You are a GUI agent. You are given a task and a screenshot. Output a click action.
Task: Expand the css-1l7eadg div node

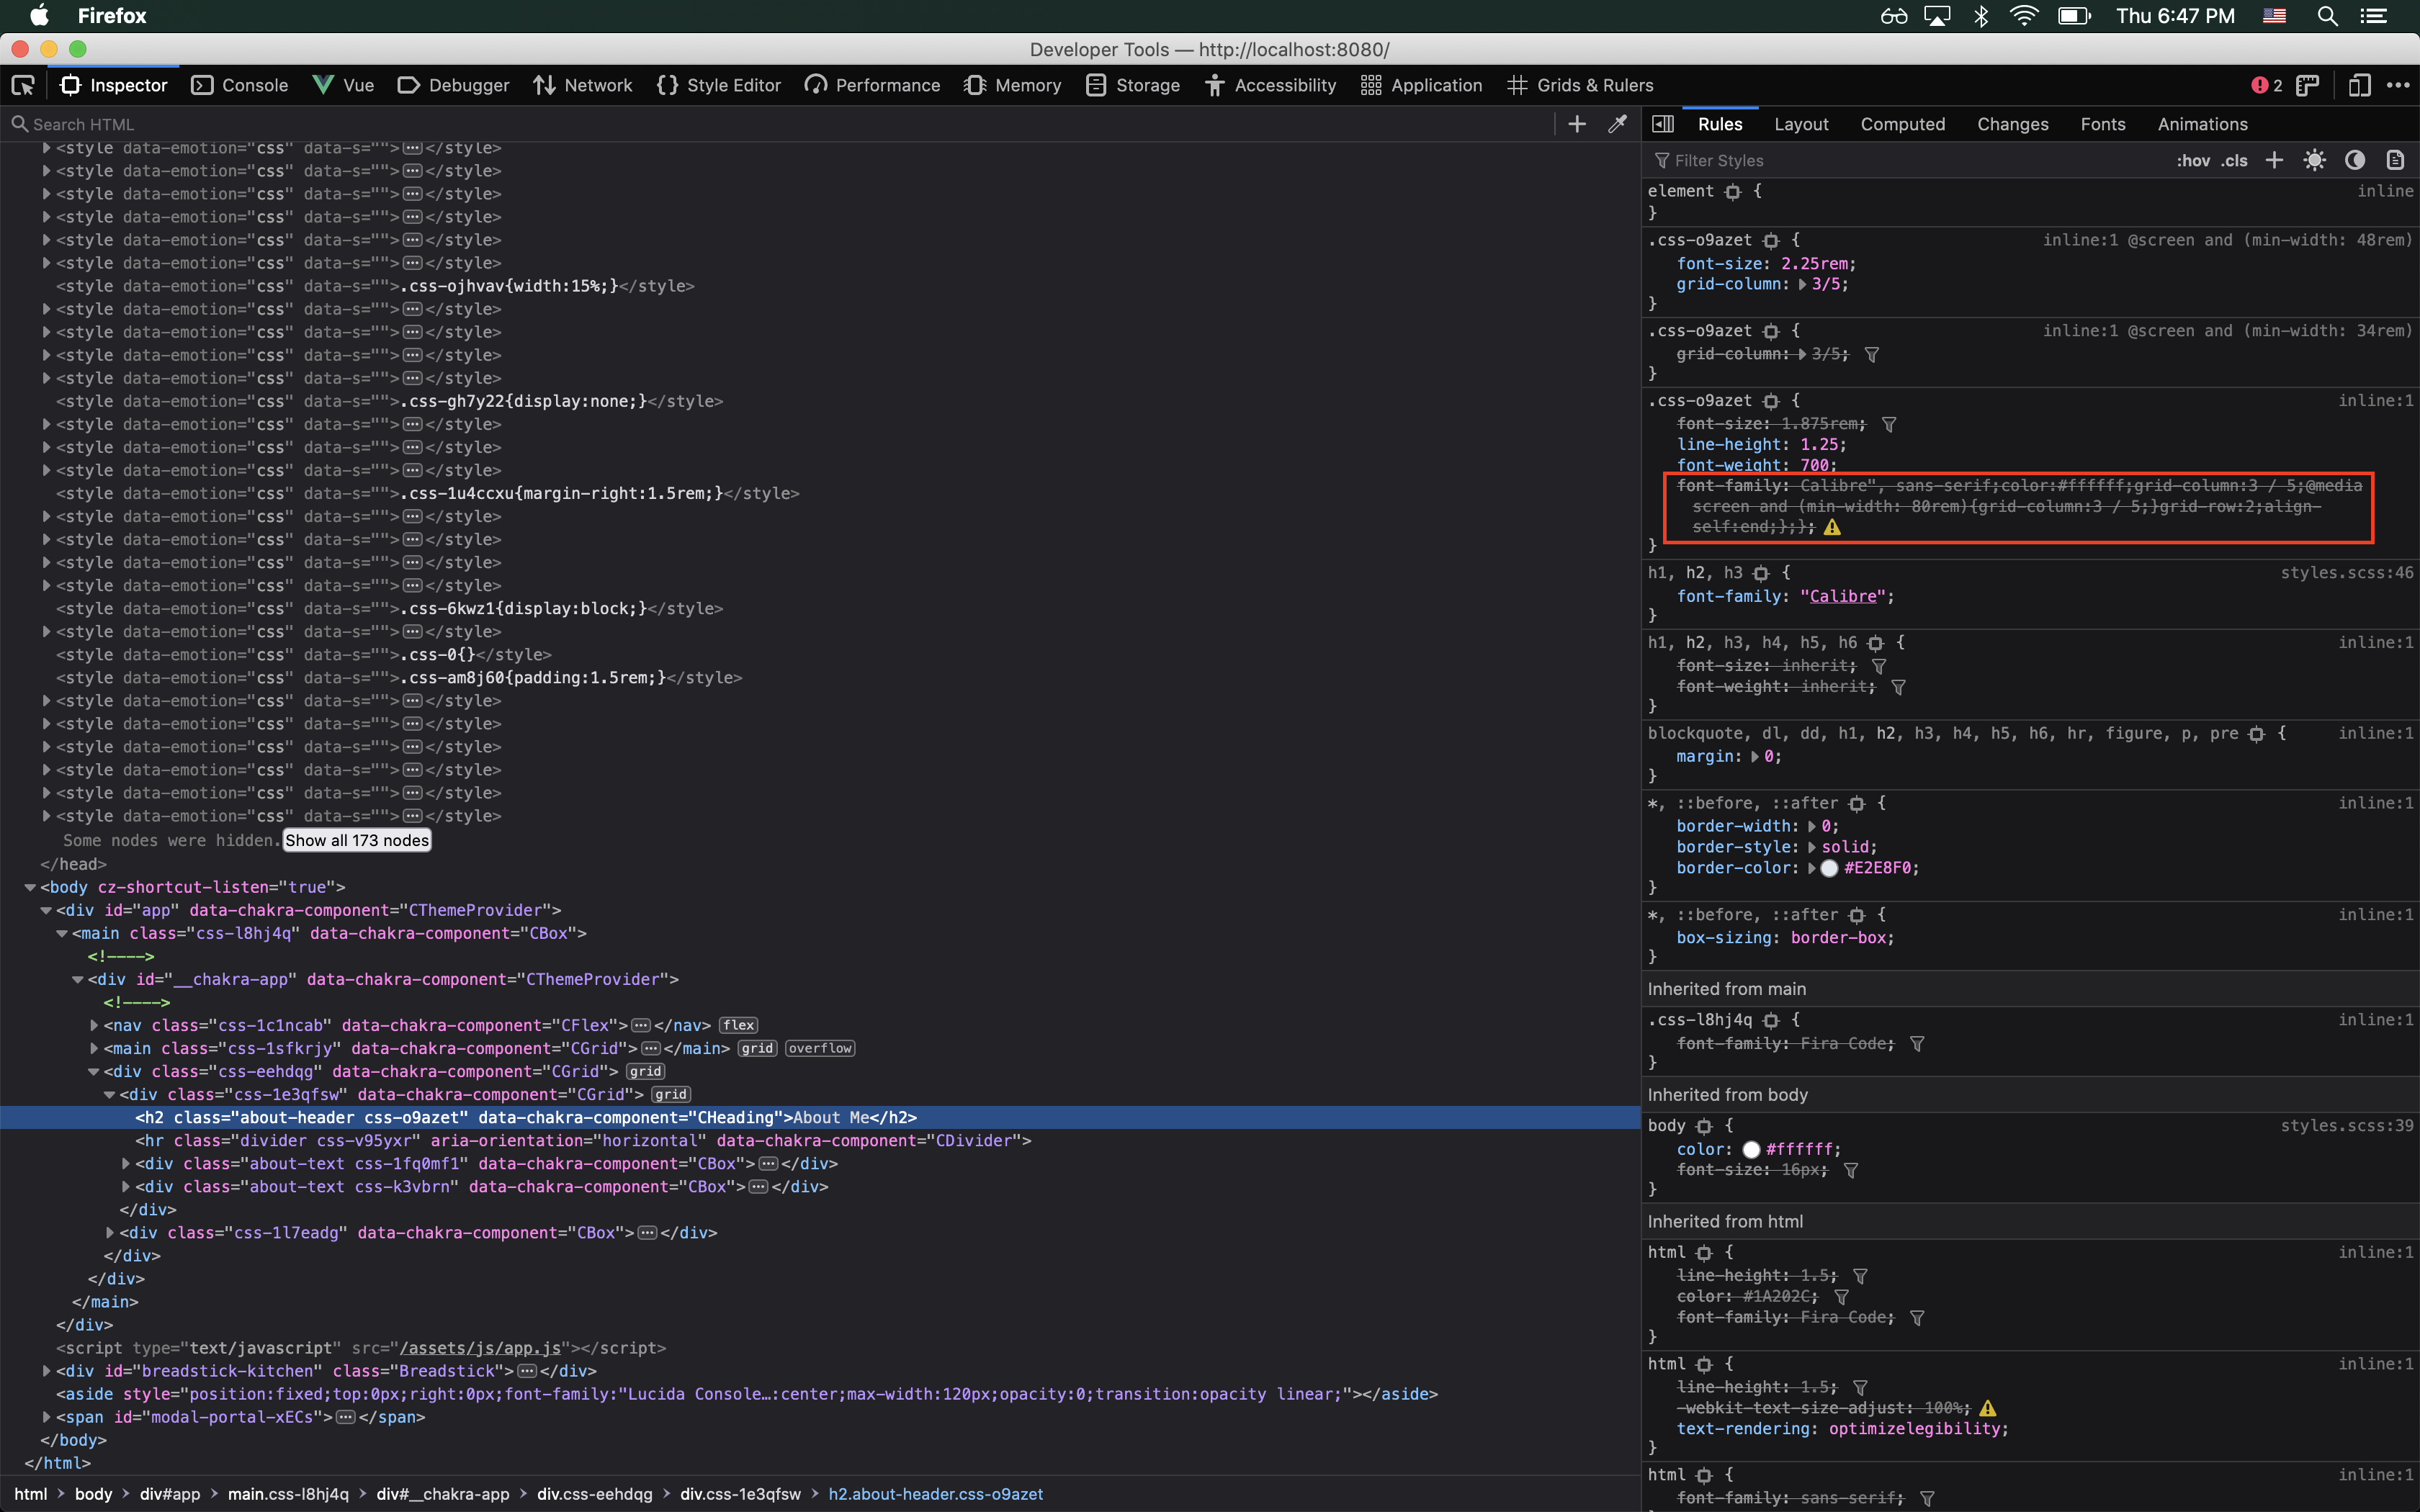click(110, 1233)
